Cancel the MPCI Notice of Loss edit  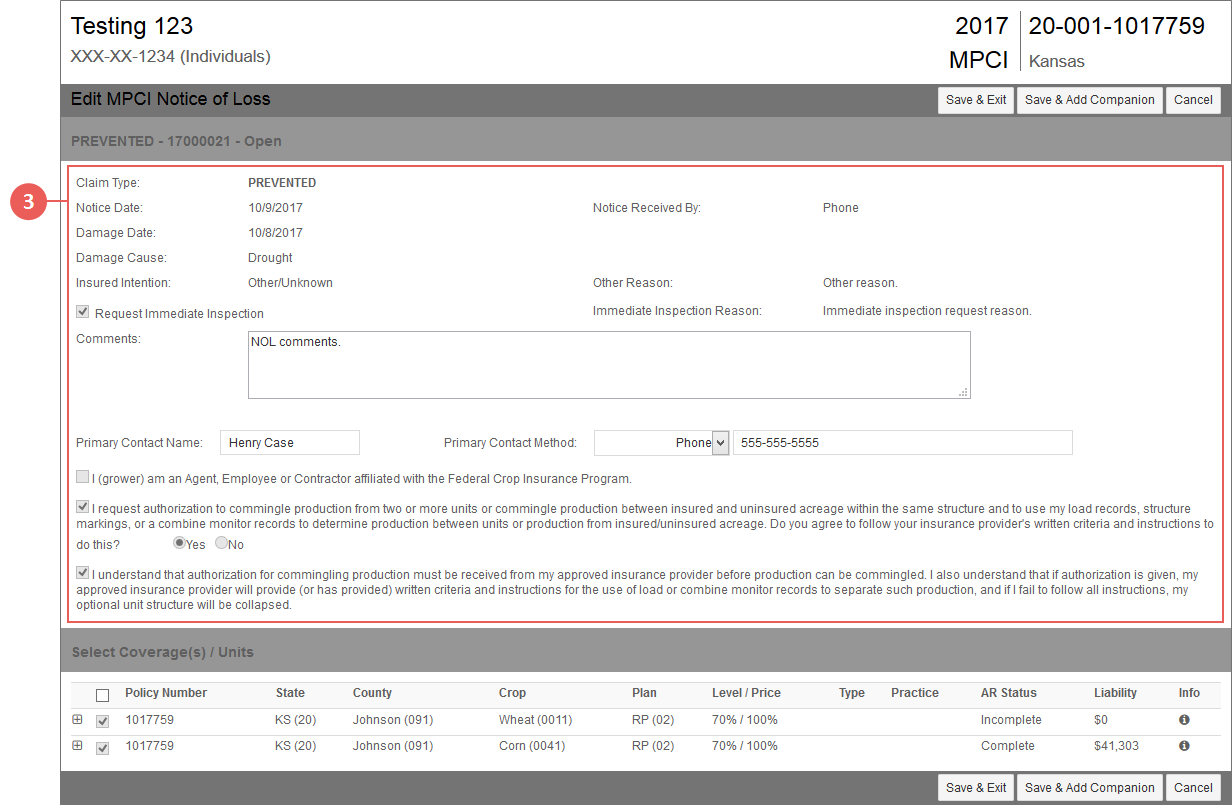(1193, 100)
